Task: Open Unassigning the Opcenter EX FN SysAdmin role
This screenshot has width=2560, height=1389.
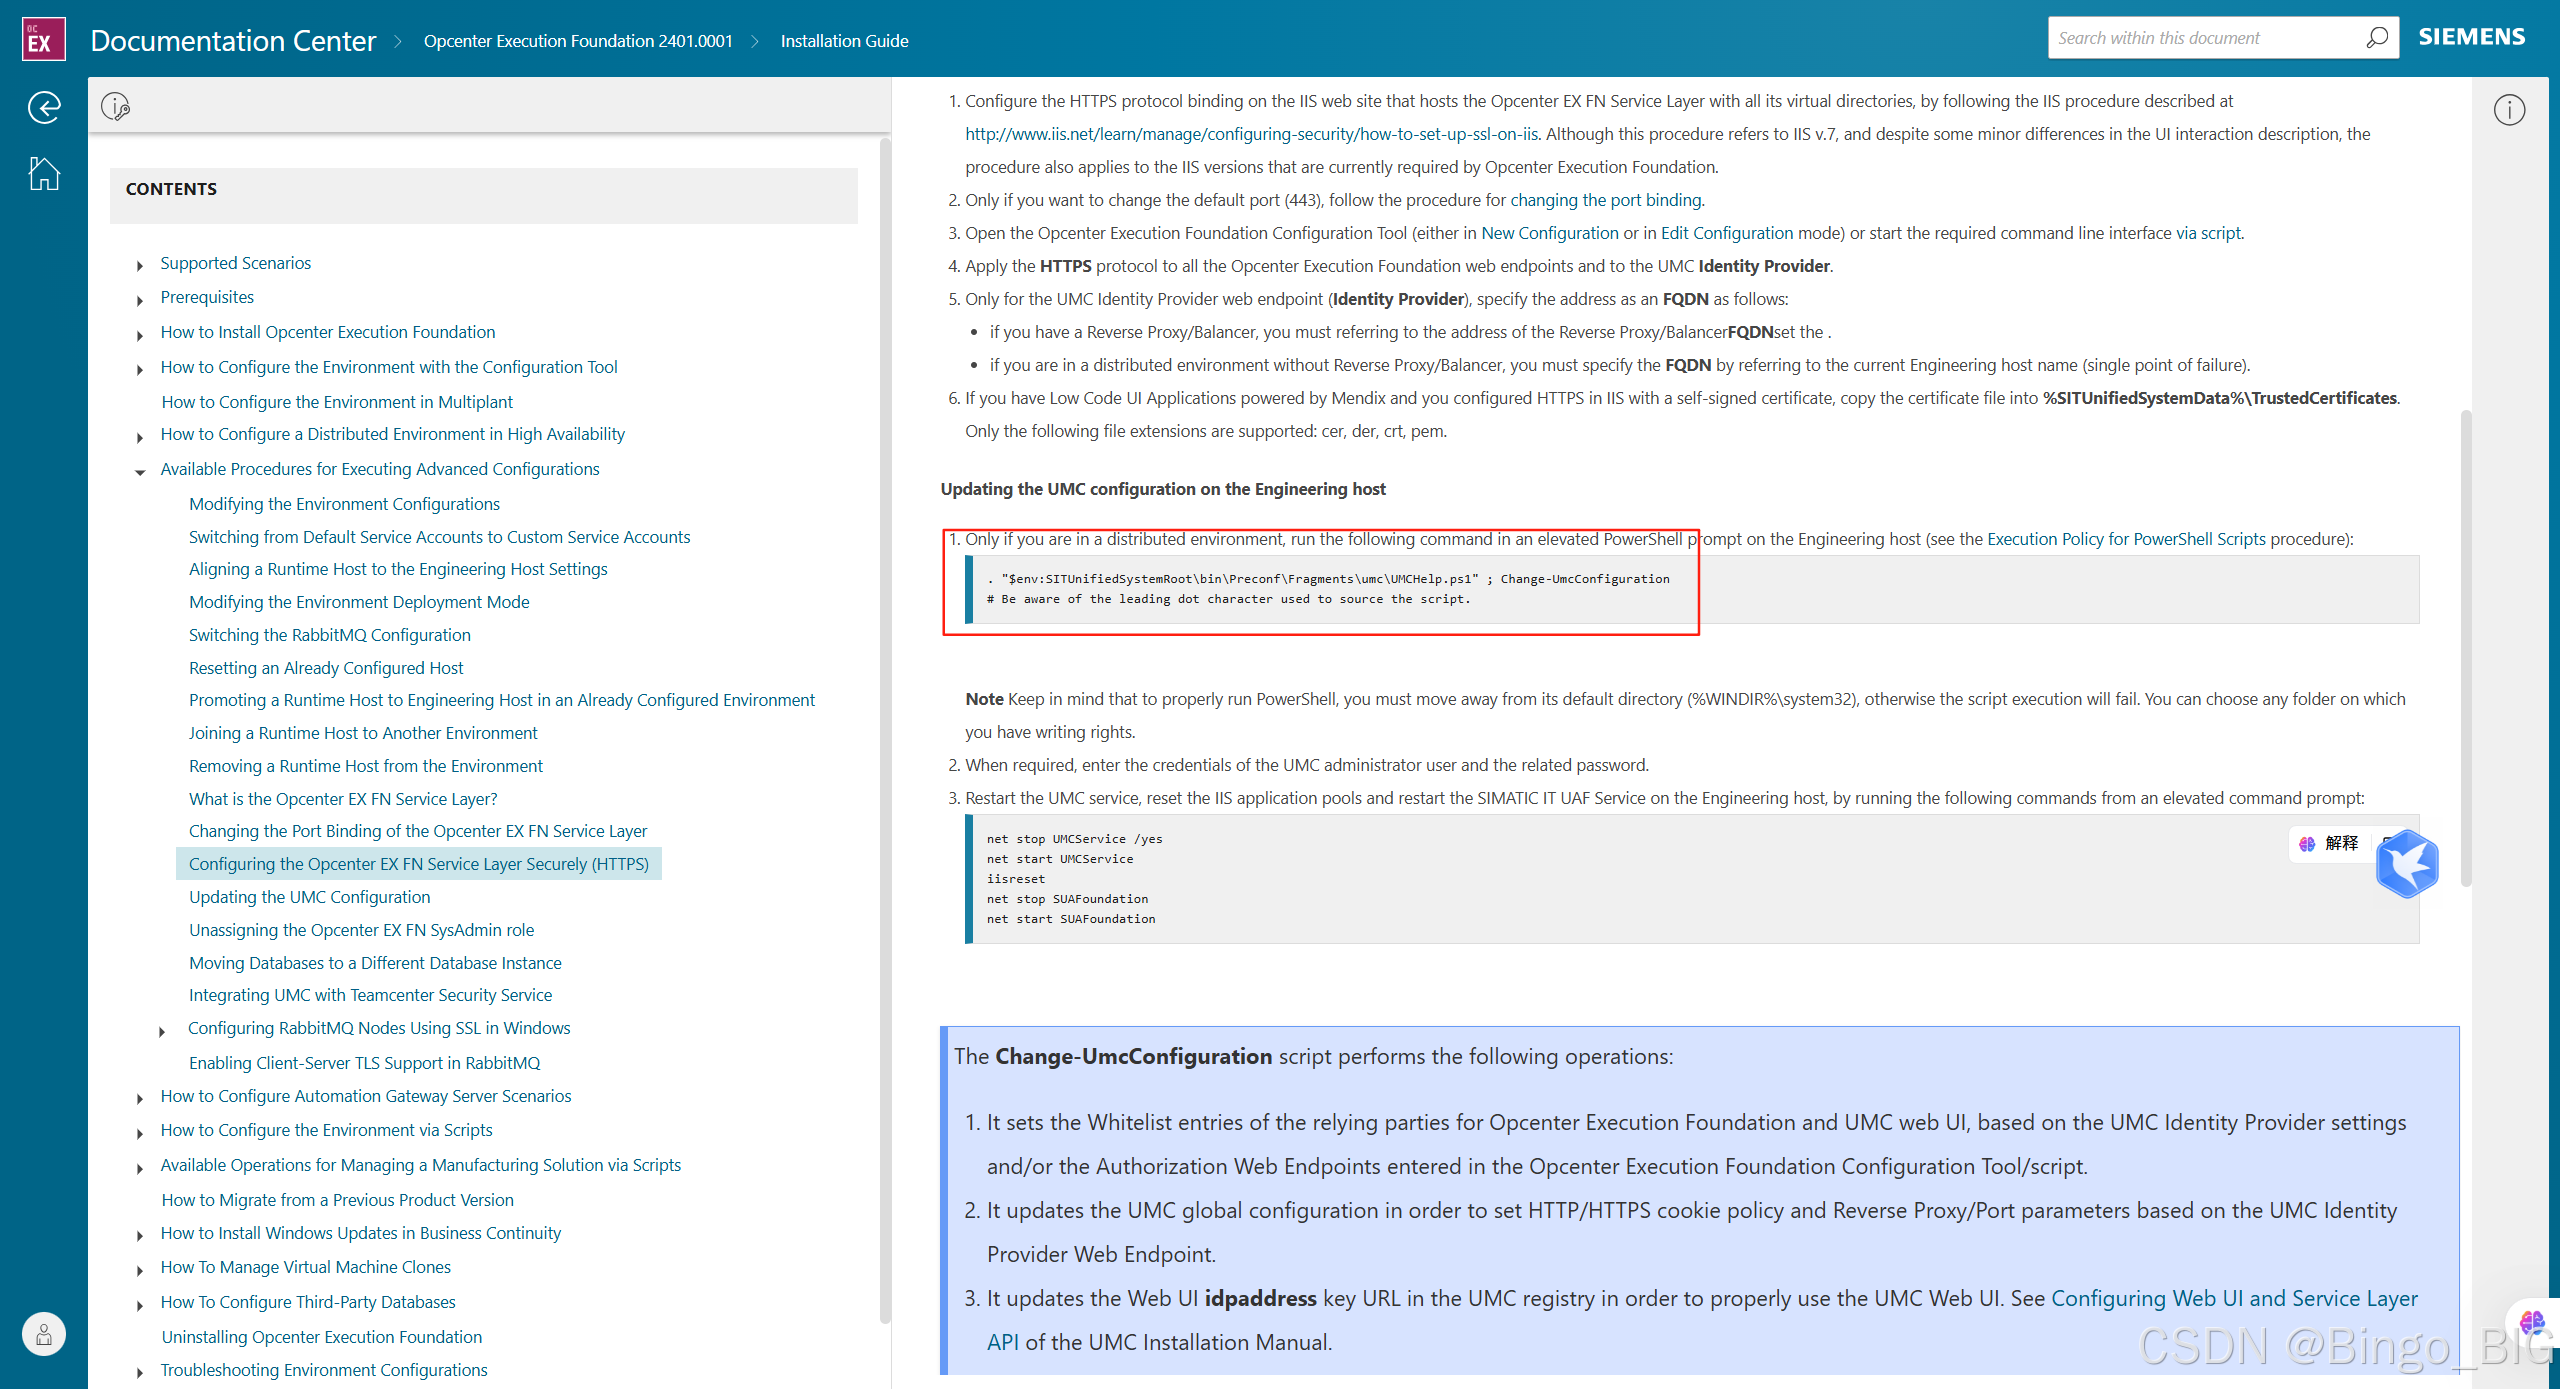Action: pyautogui.click(x=361, y=929)
